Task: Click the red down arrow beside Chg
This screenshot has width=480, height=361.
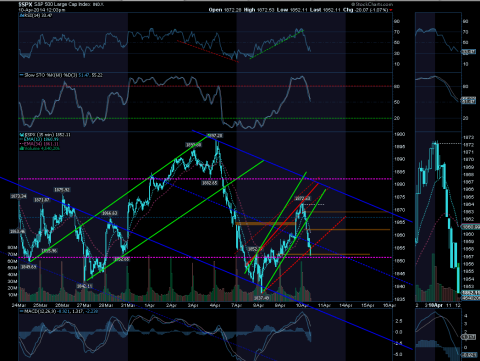Action: pos(391,10)
